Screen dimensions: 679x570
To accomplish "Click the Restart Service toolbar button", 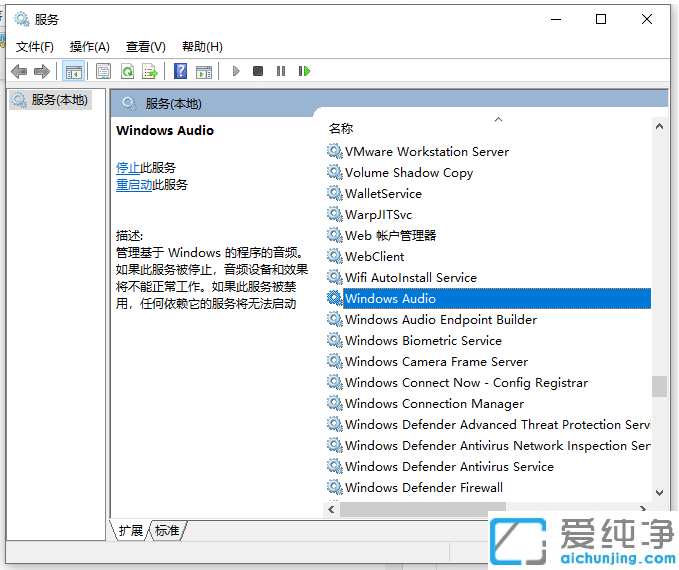I will (x=304, y=71).
